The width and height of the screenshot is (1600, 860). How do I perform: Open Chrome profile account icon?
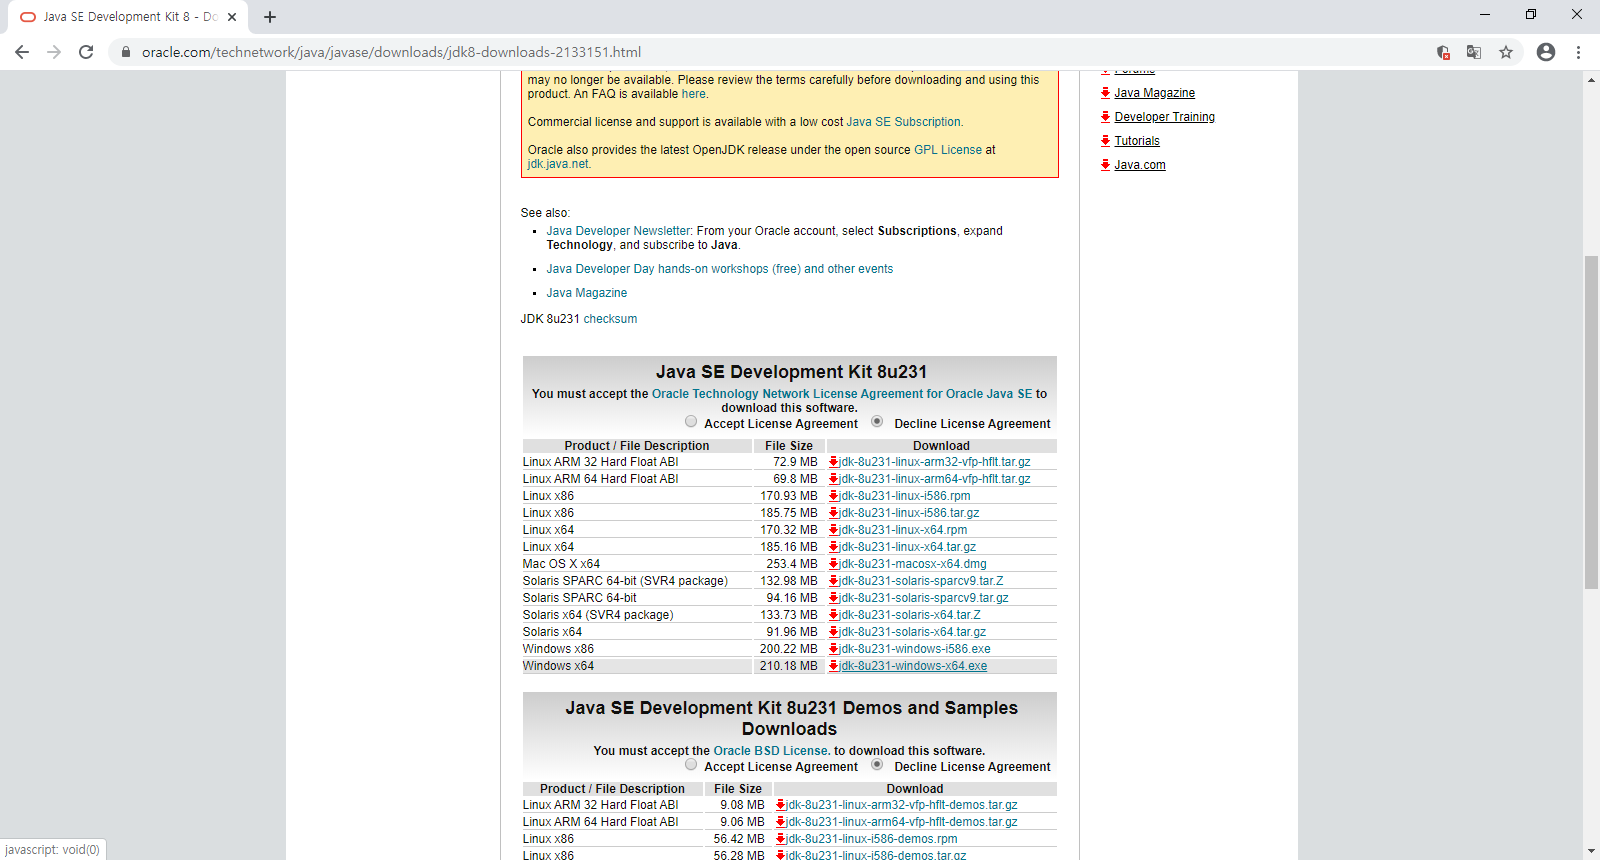coord(1546,52)
